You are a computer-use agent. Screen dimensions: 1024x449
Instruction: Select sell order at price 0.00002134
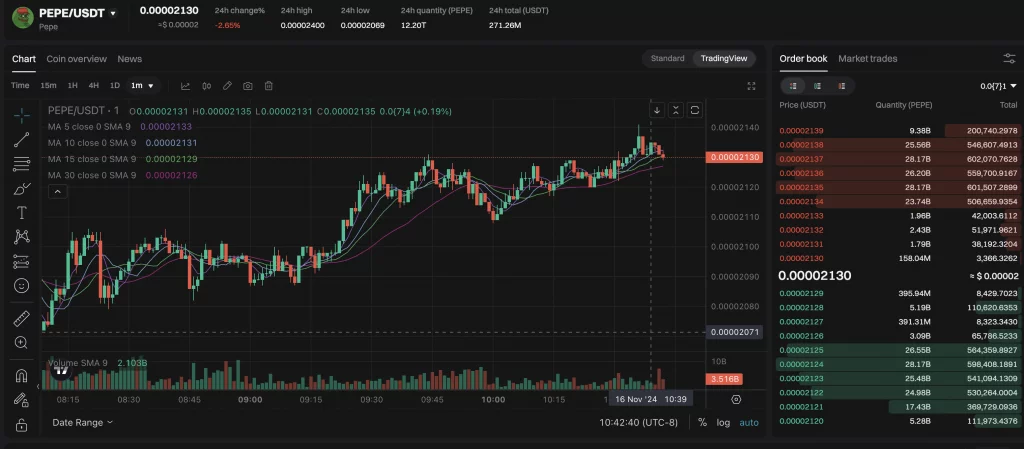click(x=898, y=202)
